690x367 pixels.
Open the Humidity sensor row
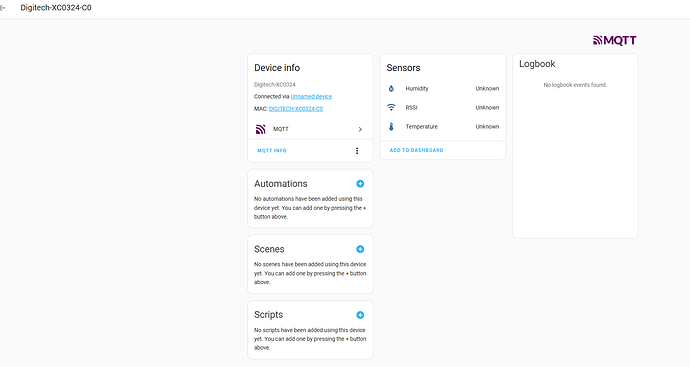coord(443,88)
